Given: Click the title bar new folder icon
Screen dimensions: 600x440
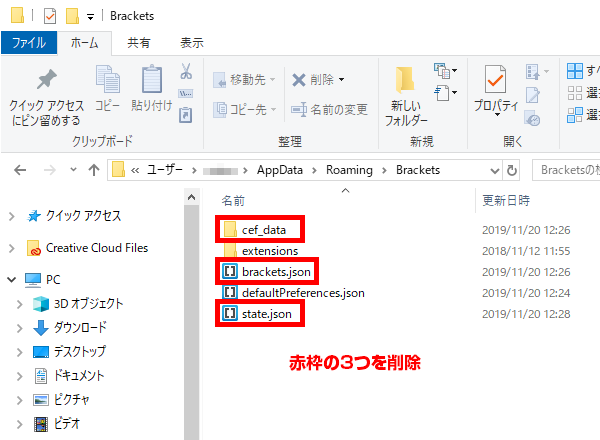Looking at the screenshot, I should [72, 16].
